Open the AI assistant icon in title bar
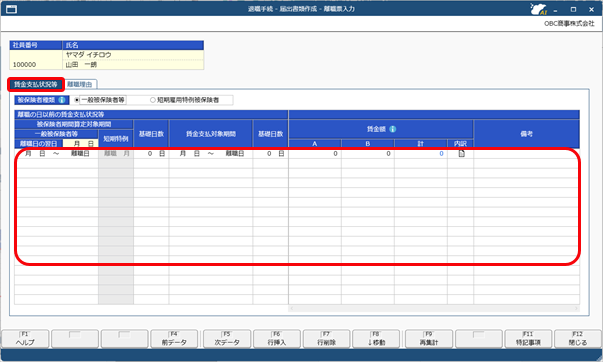 538,9
